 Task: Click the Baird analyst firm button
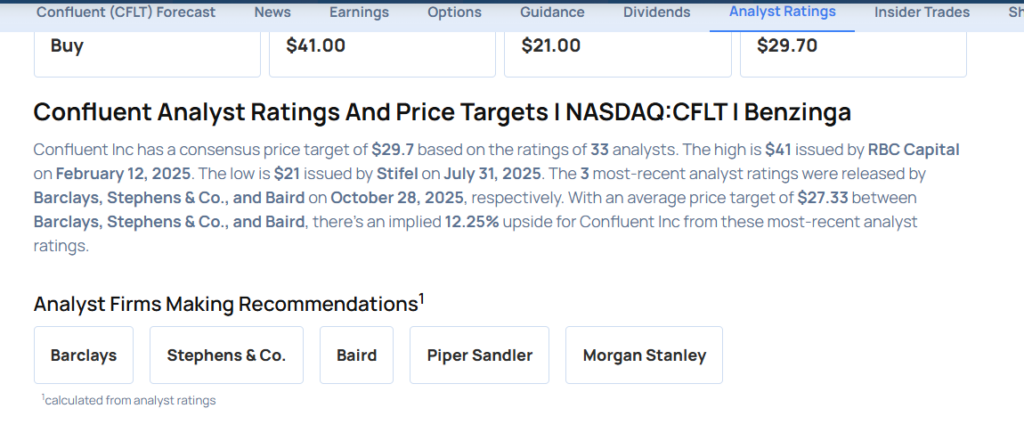pos(357,355)
